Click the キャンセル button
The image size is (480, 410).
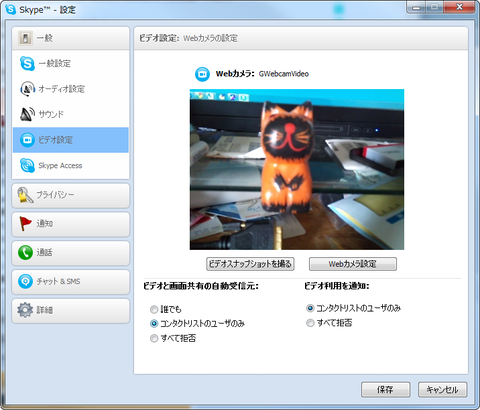pos(443,390)
